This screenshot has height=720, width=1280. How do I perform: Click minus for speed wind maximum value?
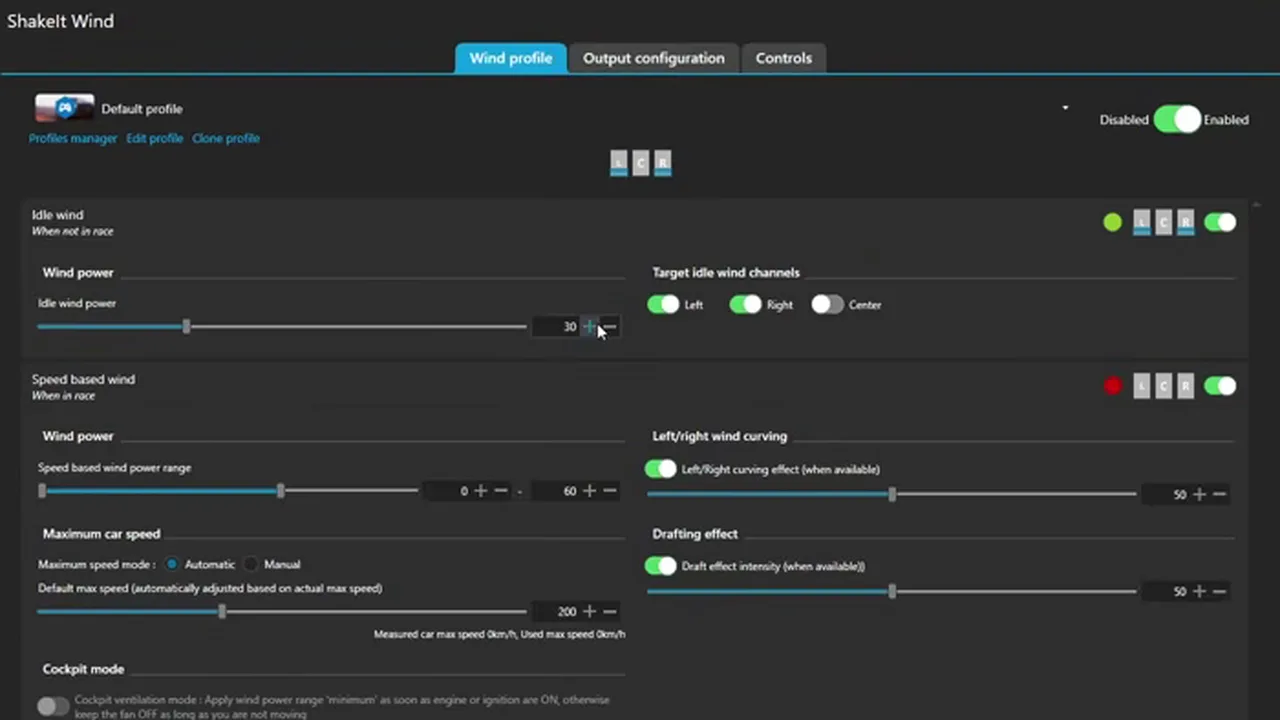(610, 491)
